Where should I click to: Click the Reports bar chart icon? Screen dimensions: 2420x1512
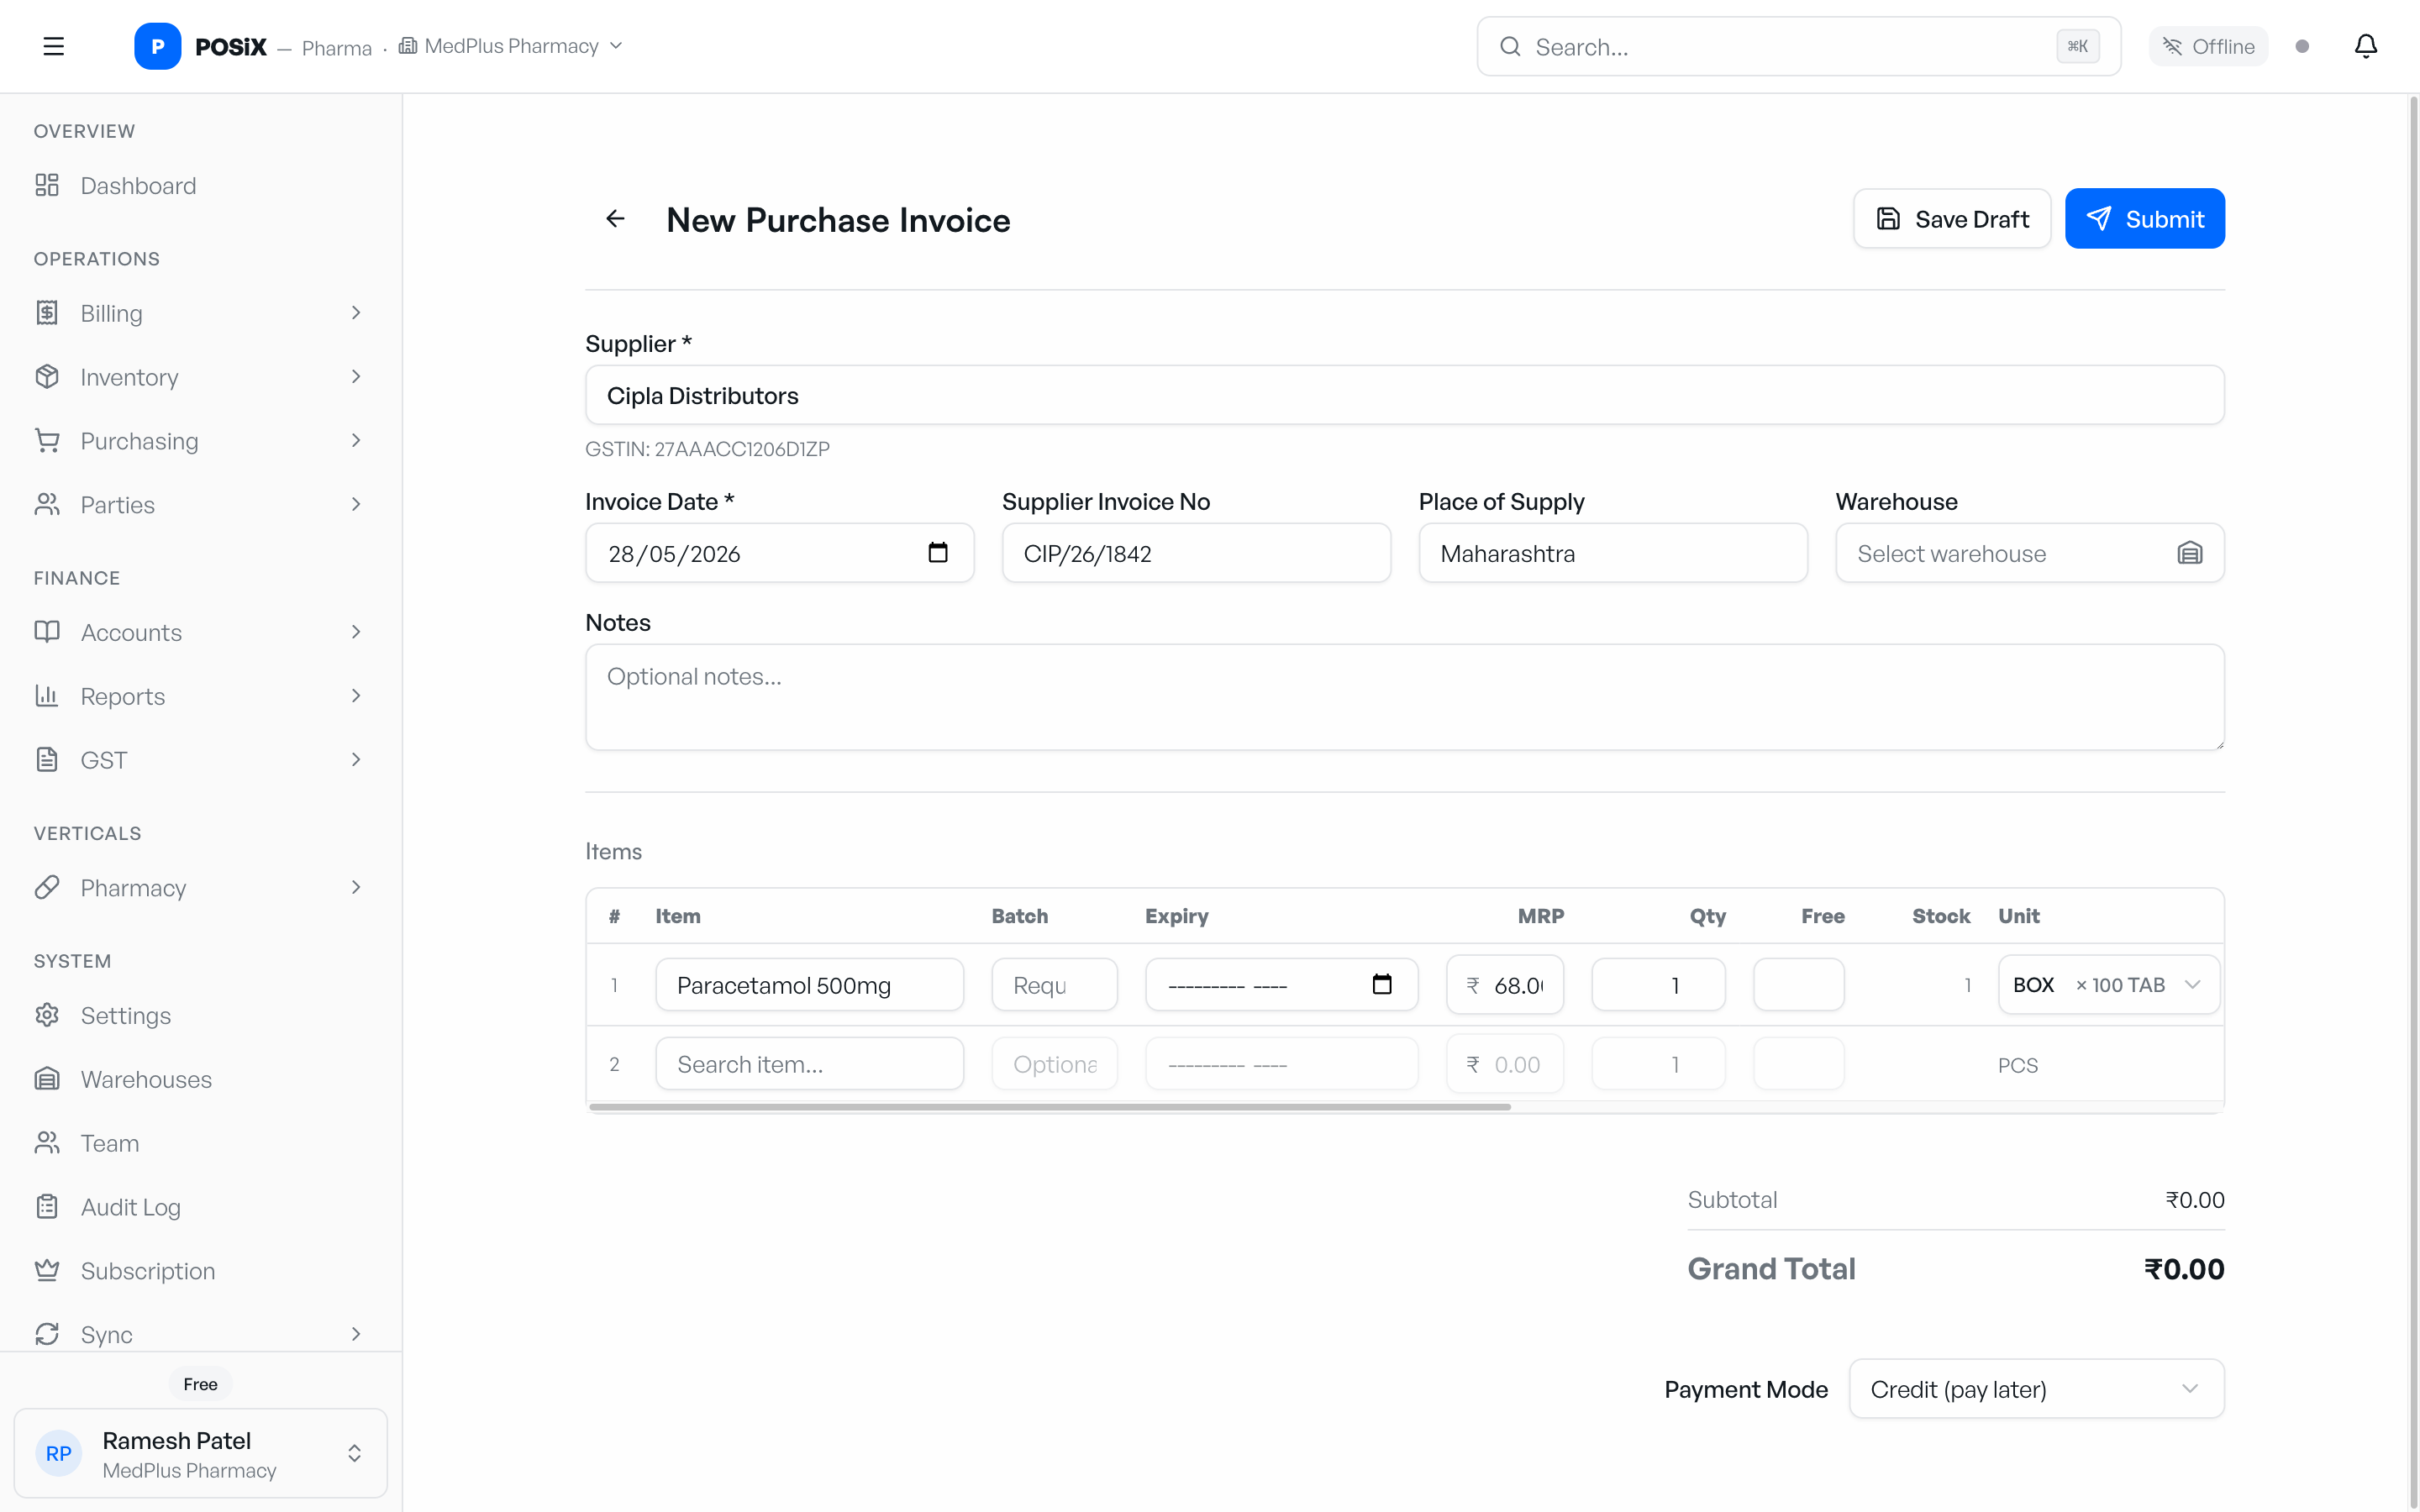(47, 696)
